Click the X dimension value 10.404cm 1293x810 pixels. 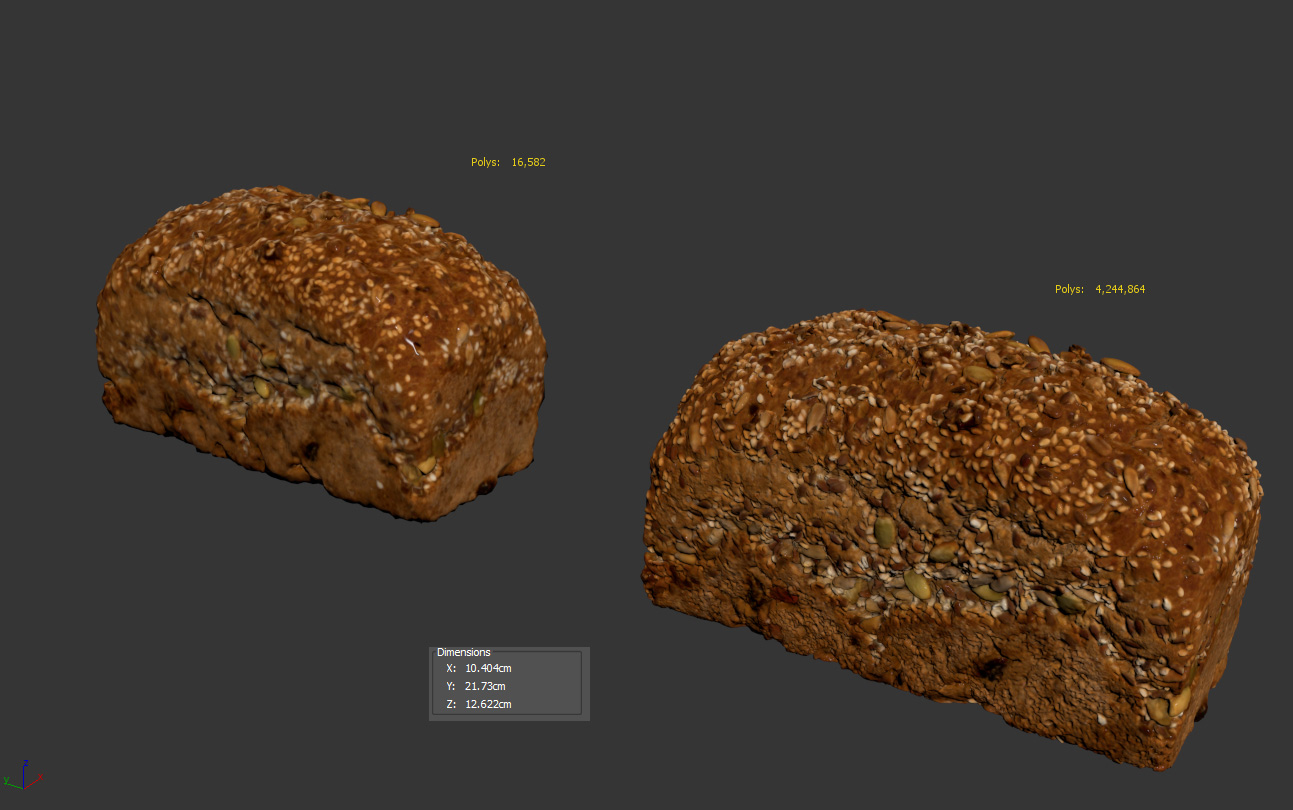tap(488, 668)
